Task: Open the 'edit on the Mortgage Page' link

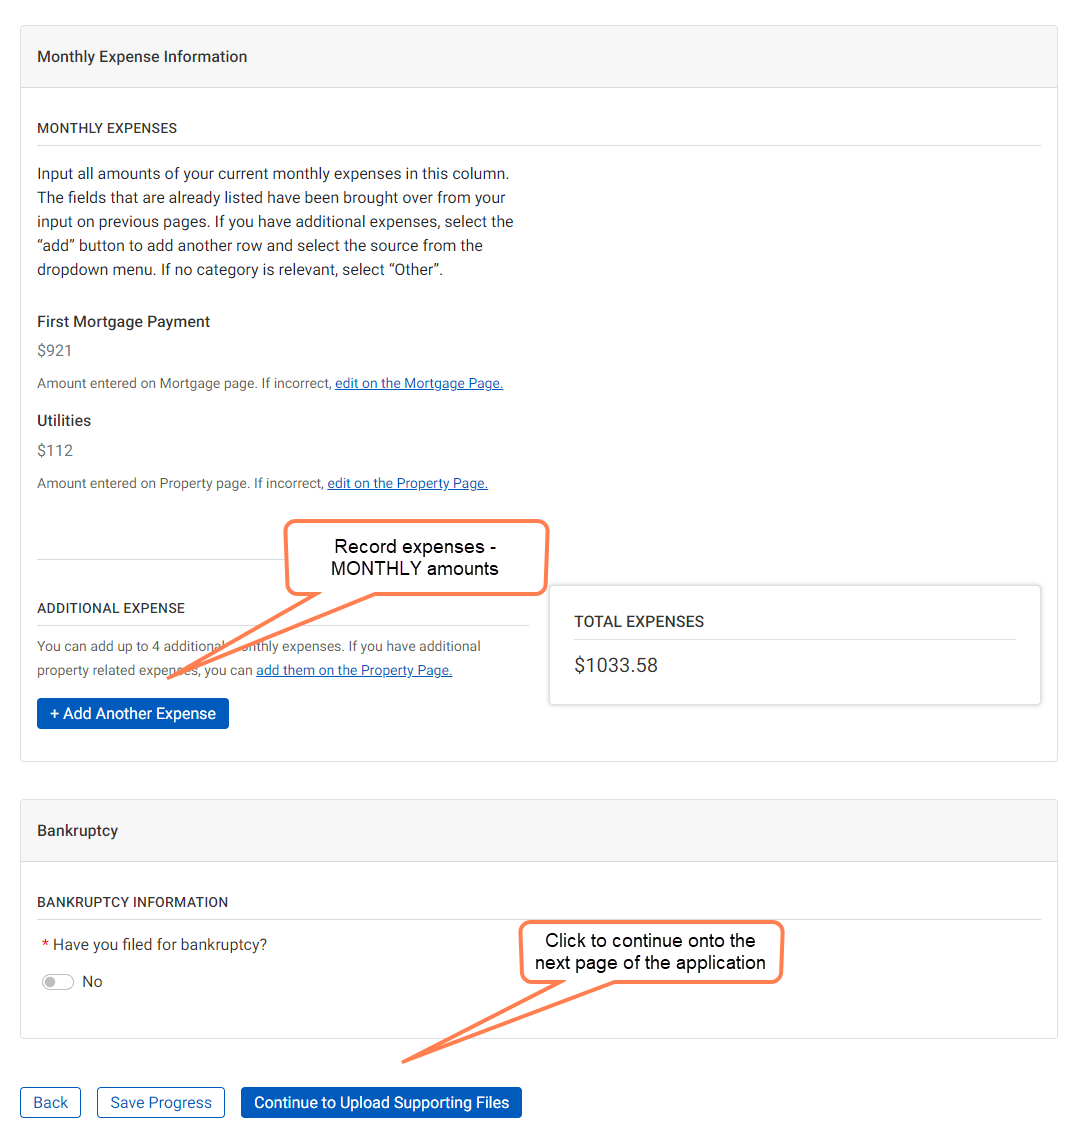Action: pos(419,383)
